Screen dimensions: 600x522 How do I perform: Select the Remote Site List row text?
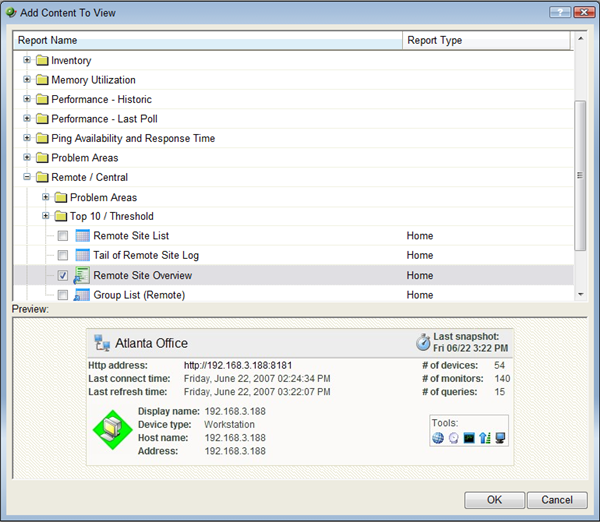point(131,236)
